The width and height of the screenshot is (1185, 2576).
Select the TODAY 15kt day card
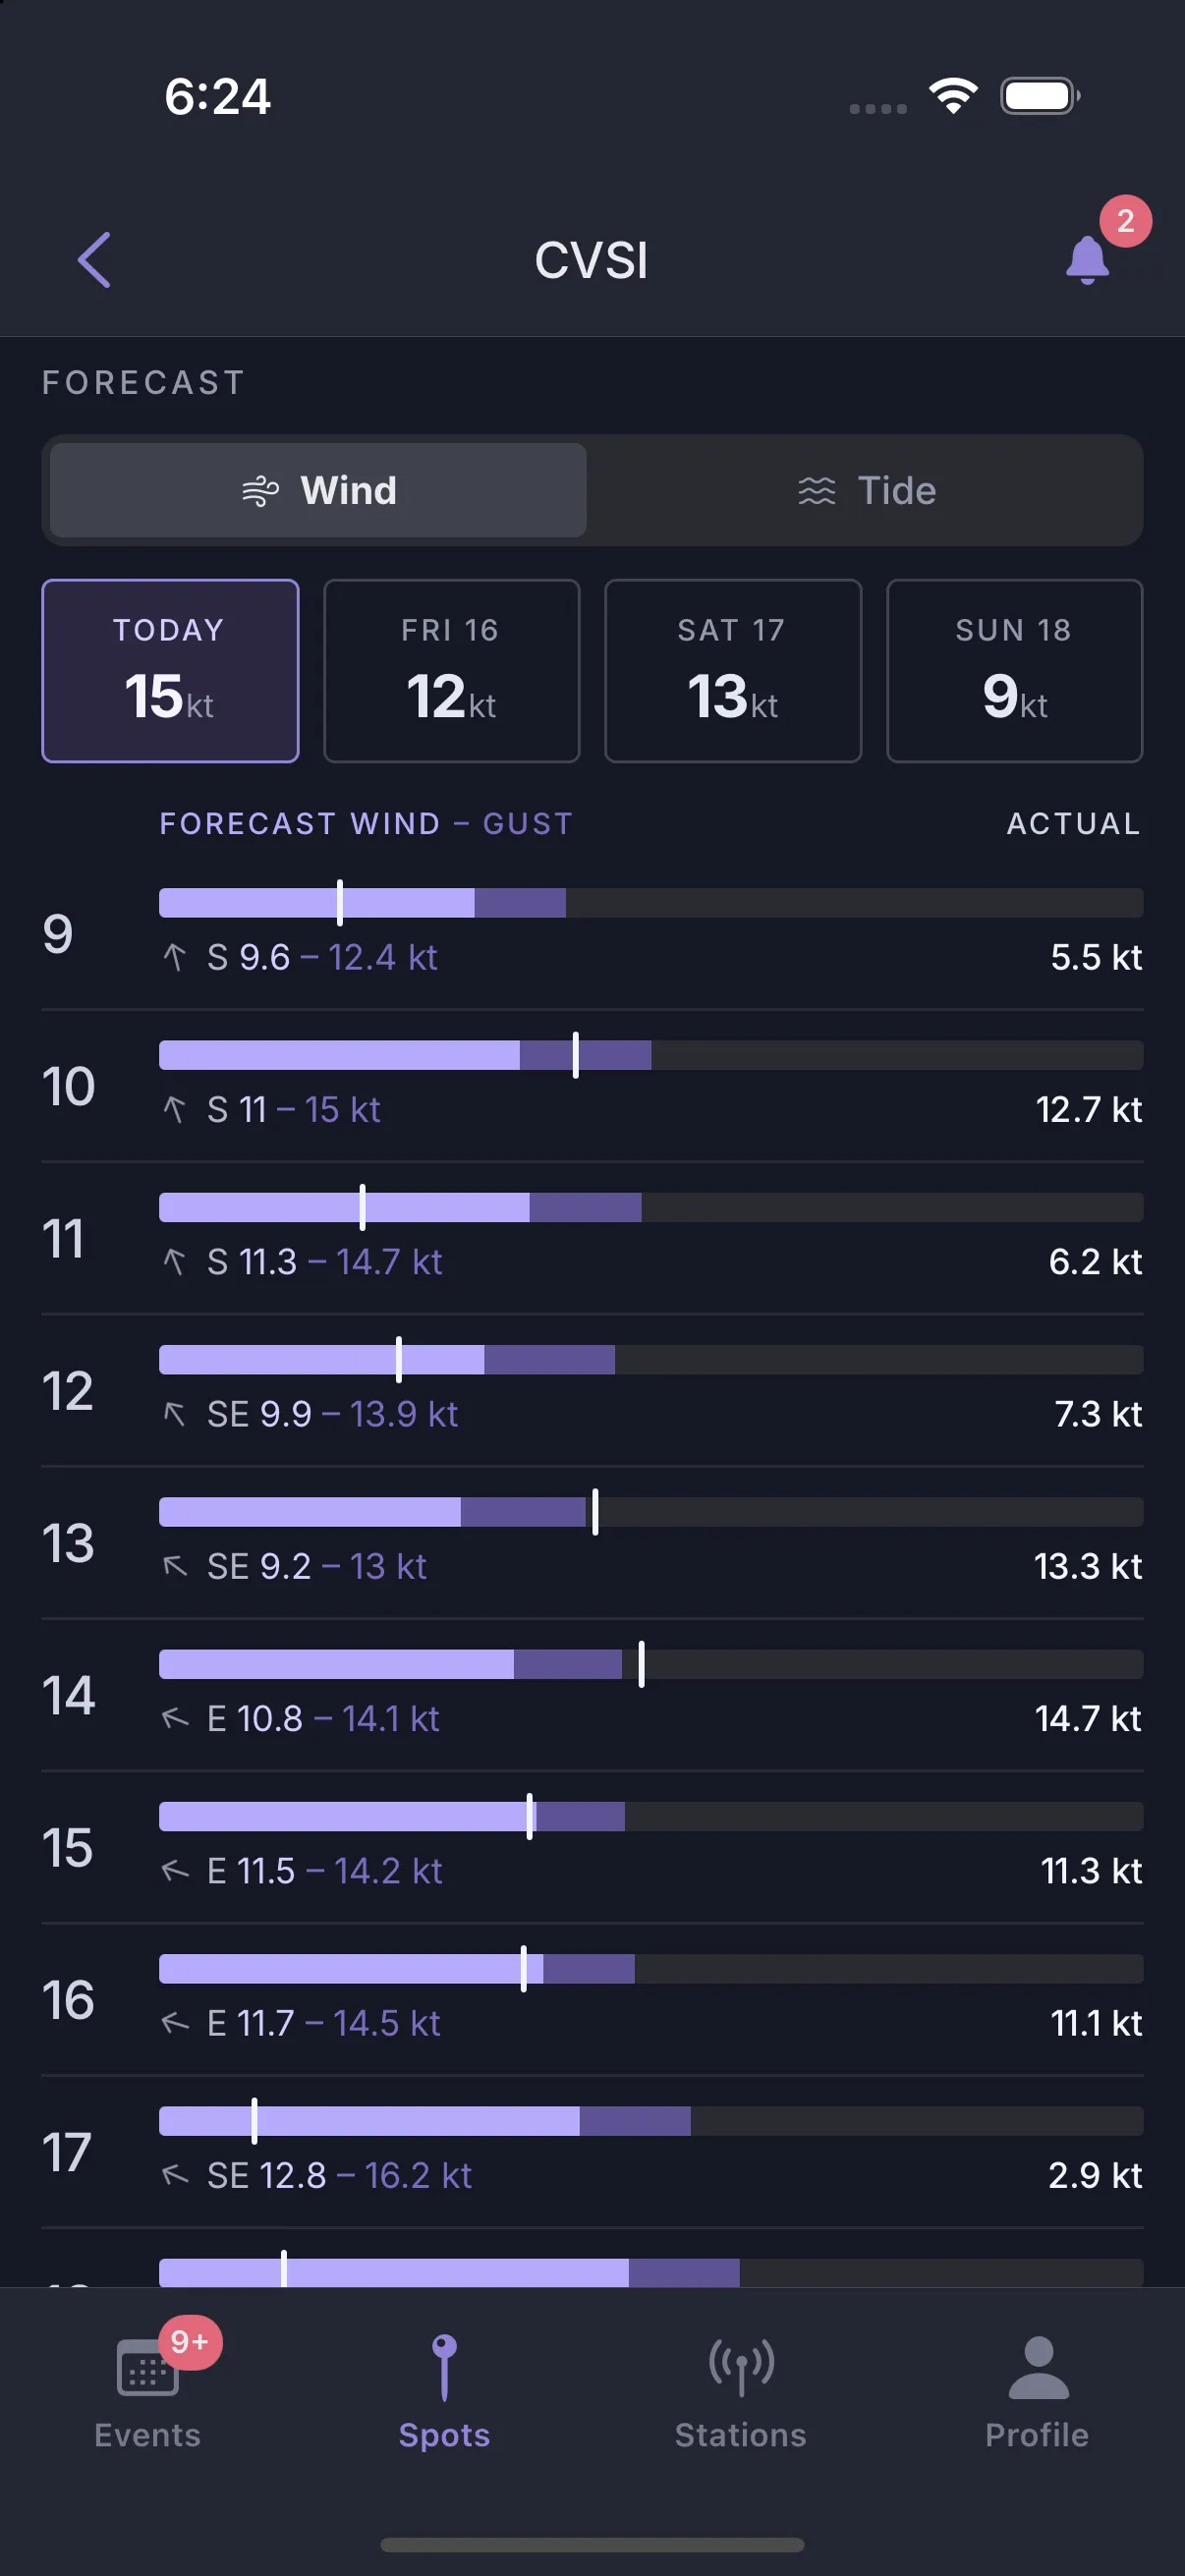click(170, 671)
